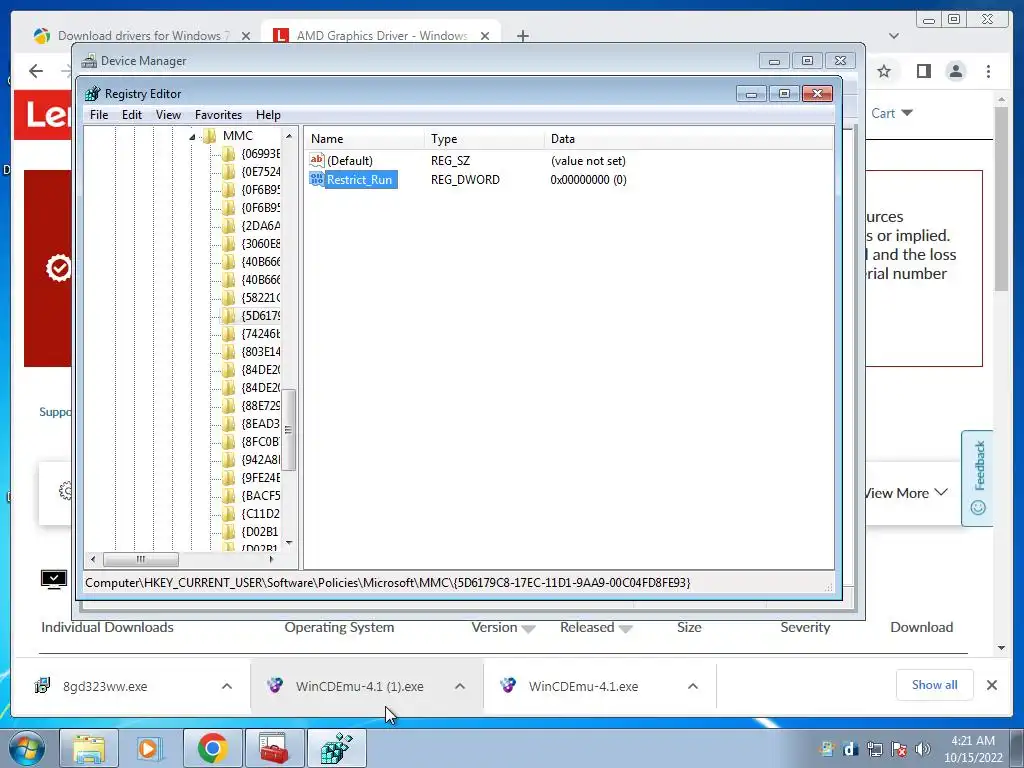Click the tree horizontal scroll right arrow
Screen dimensions: 1024x768
(x=272, y=559)
